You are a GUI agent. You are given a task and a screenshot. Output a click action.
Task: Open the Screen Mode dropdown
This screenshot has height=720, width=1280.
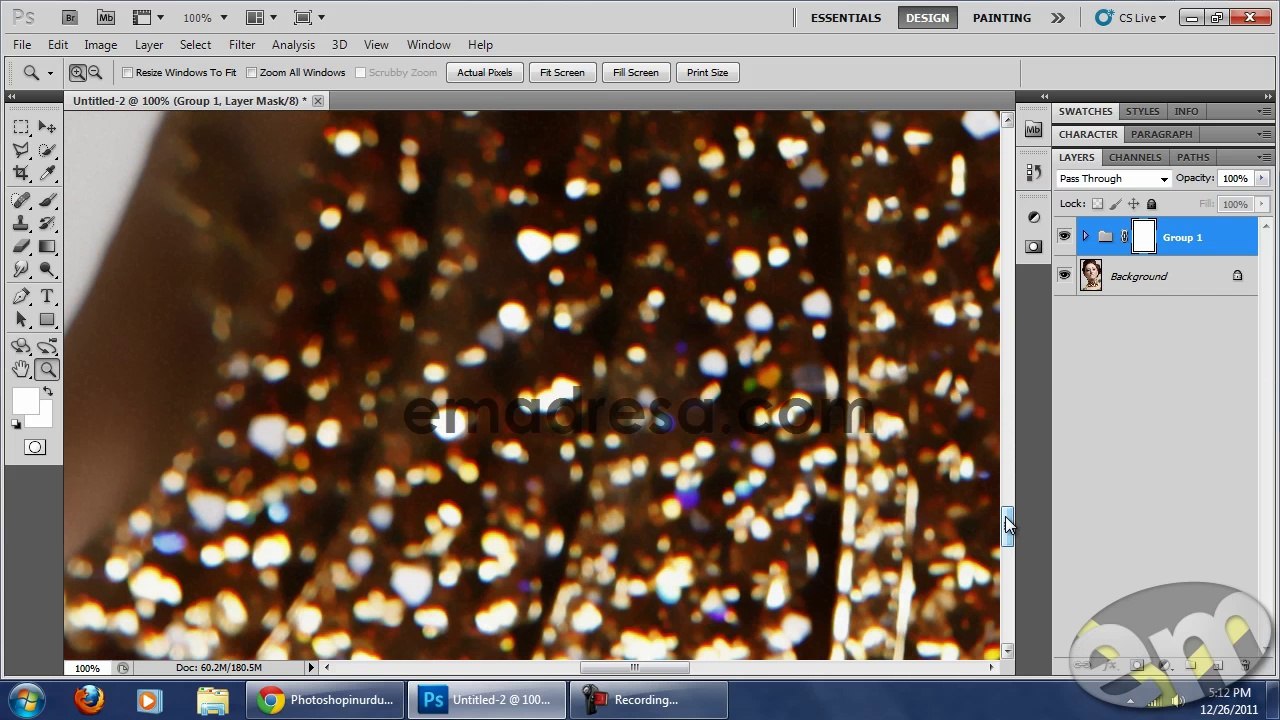(x=308, y=17)
